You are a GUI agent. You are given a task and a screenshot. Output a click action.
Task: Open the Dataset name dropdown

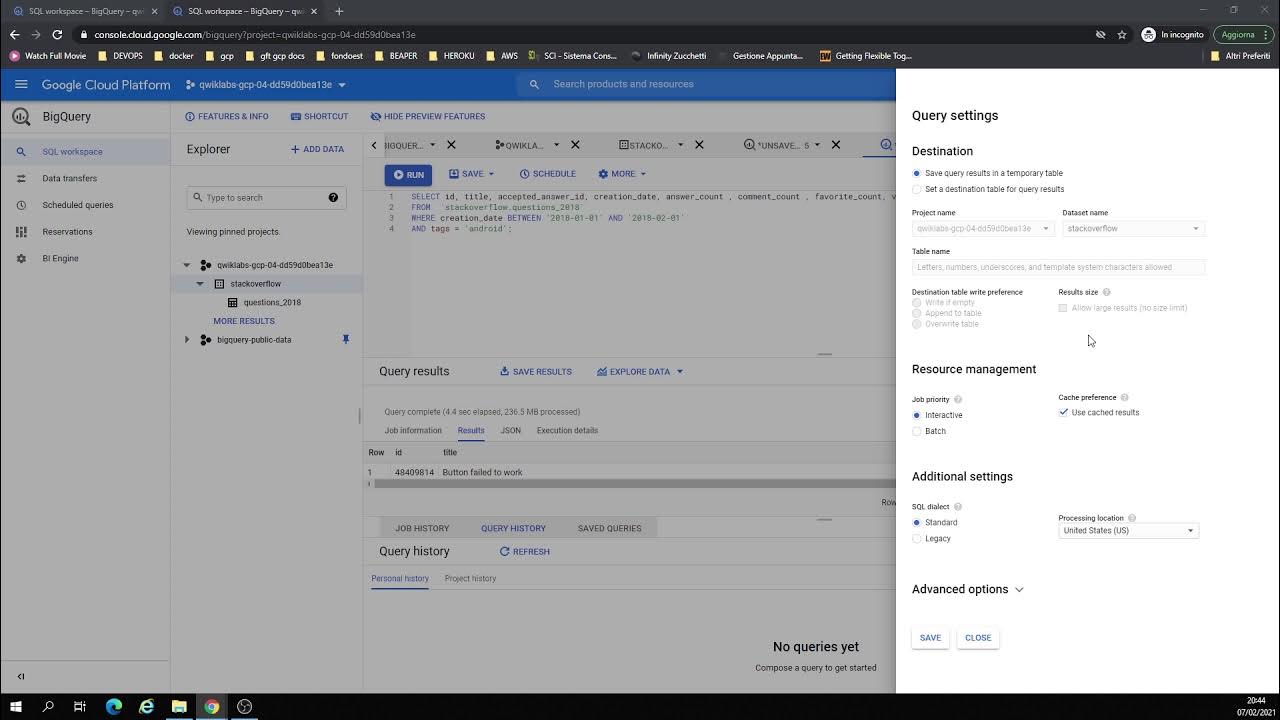point(1133,229)
